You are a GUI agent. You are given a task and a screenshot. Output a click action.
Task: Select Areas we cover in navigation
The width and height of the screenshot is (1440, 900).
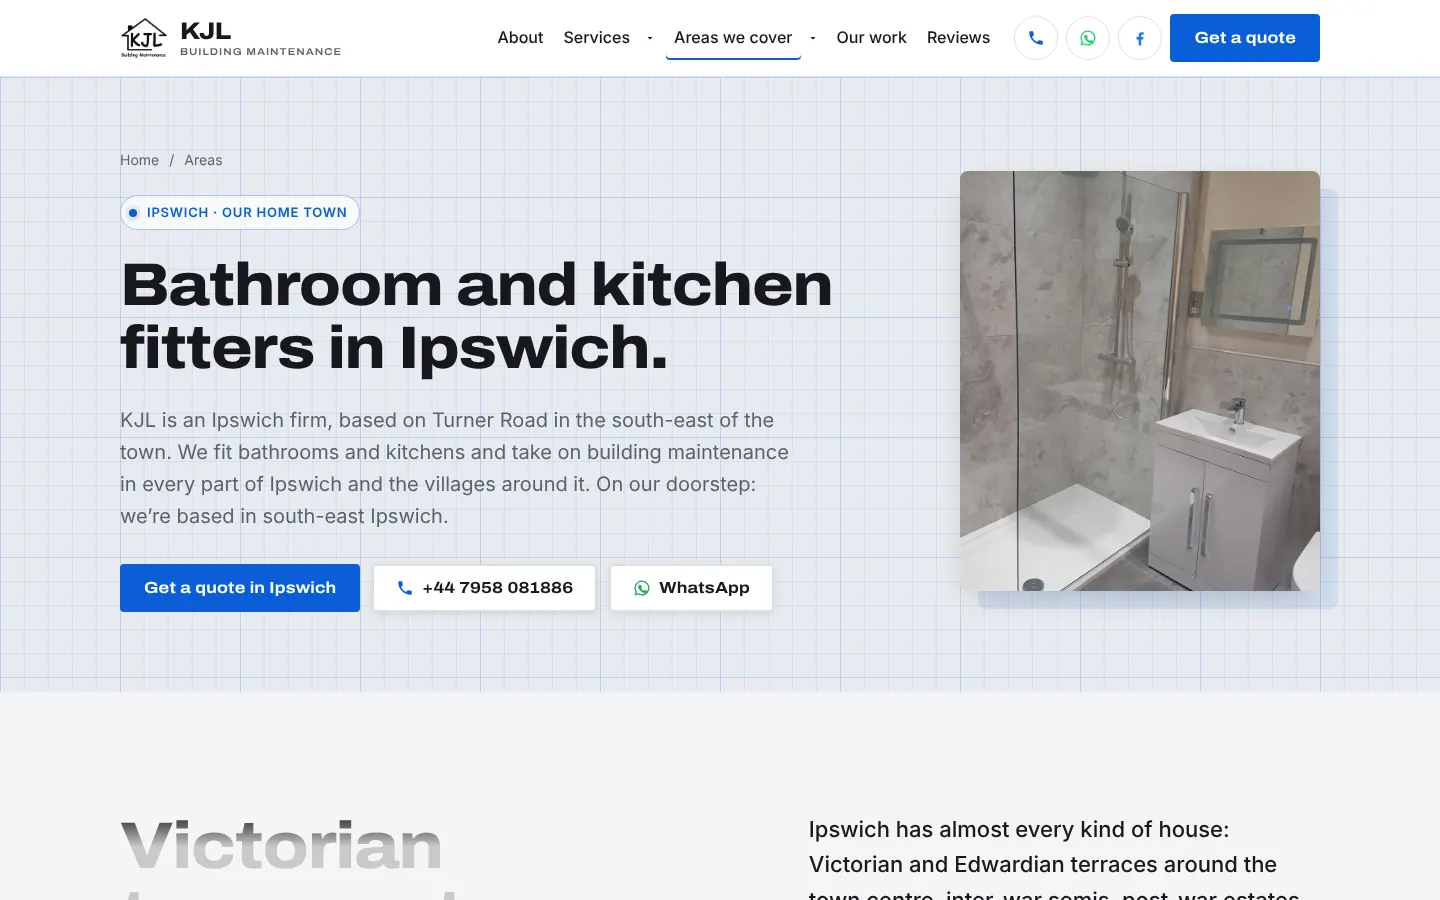(733, 38)
